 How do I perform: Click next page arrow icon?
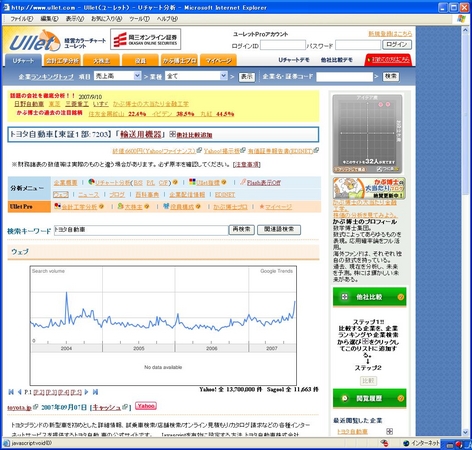(87, 392)
